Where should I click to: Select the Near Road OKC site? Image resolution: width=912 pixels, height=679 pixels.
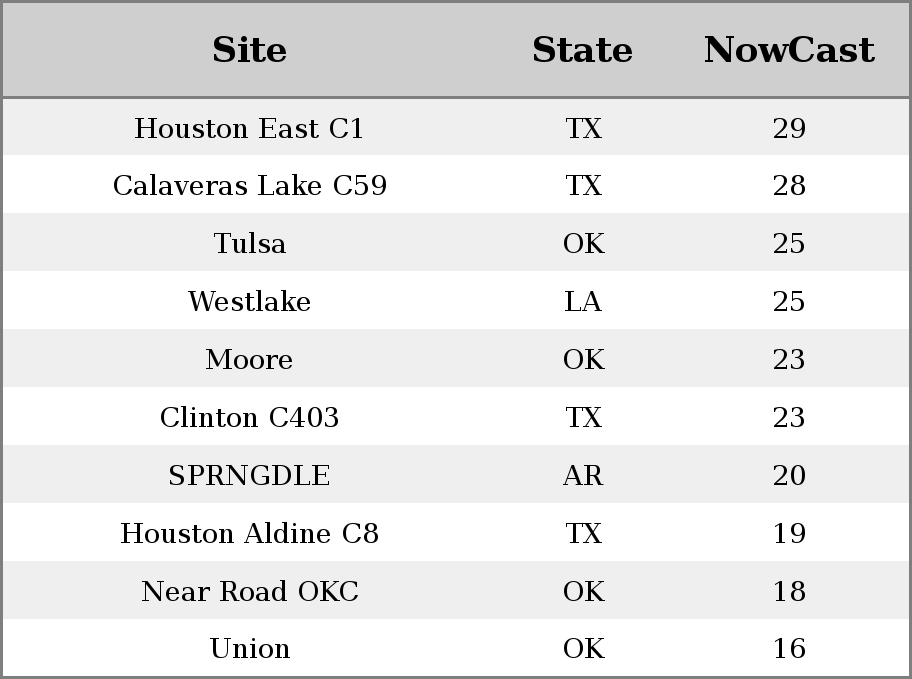click(x=250, y=591)
